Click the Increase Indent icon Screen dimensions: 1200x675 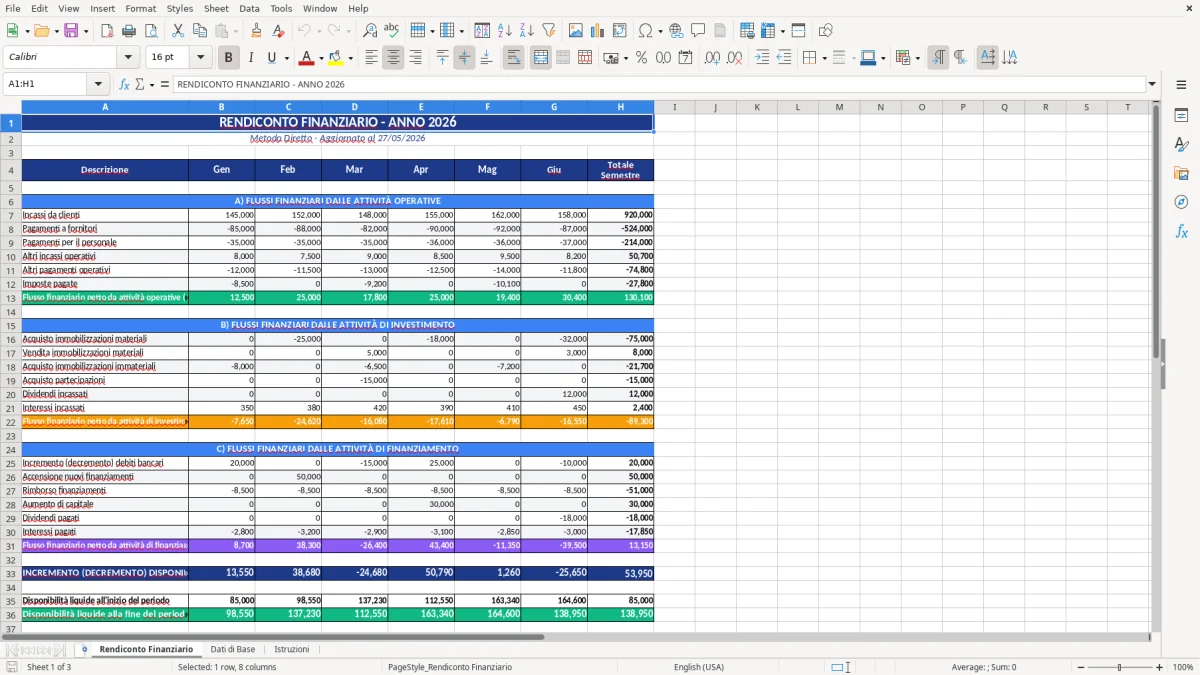(x=762, y=58)
